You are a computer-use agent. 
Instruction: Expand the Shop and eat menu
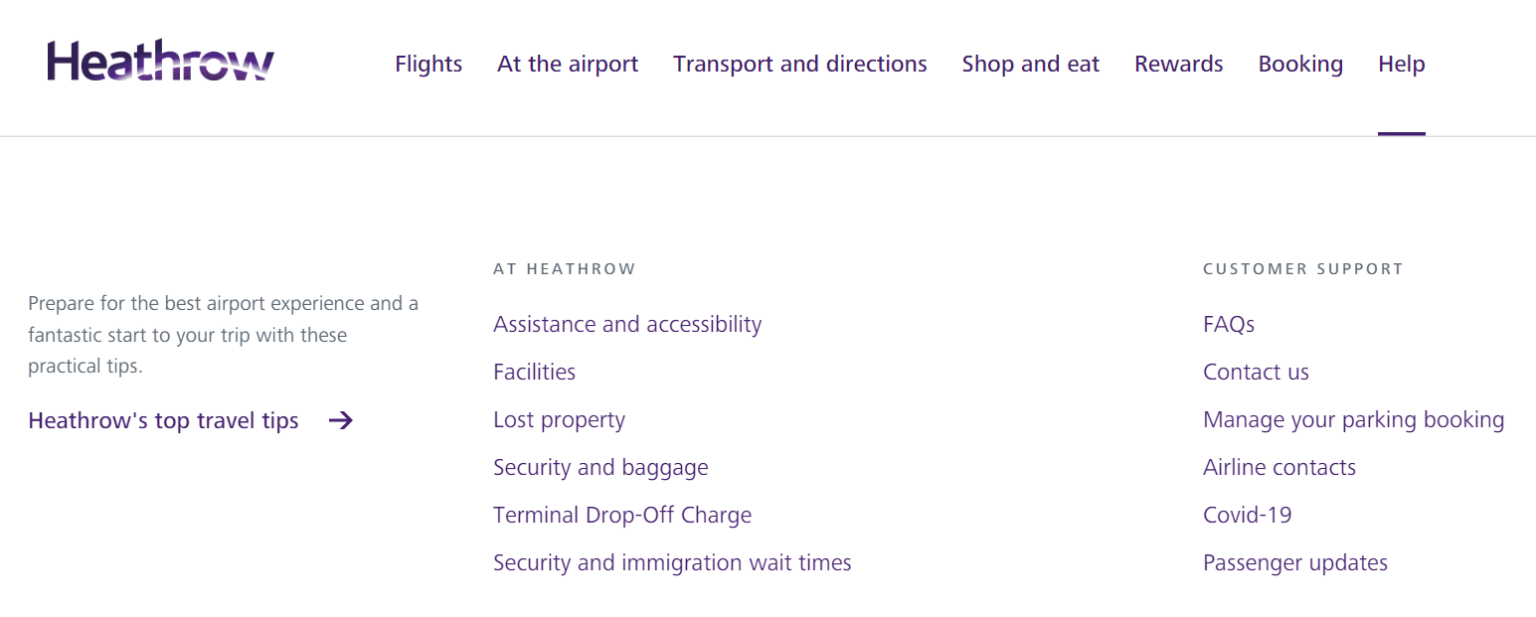(1030, 64)
